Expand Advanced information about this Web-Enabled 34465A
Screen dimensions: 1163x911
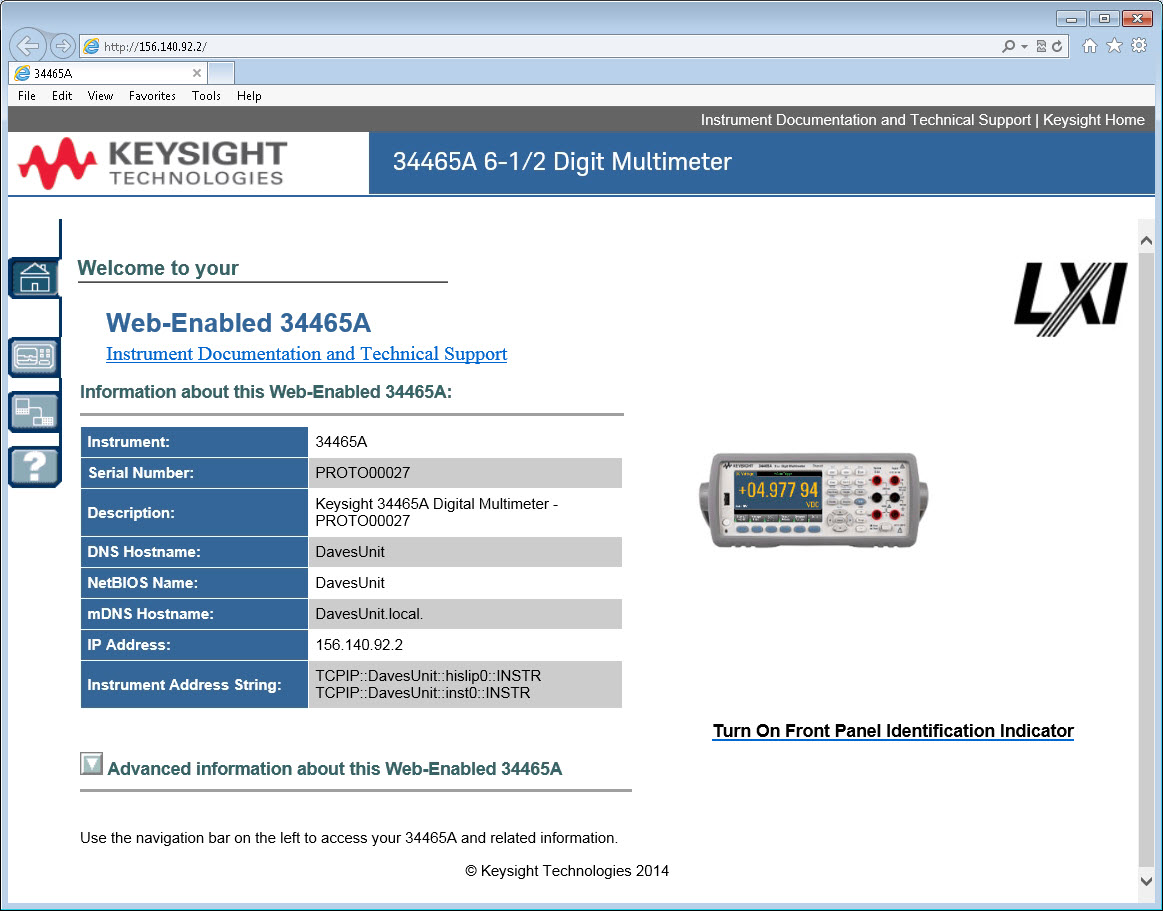(x=91, y=763)
